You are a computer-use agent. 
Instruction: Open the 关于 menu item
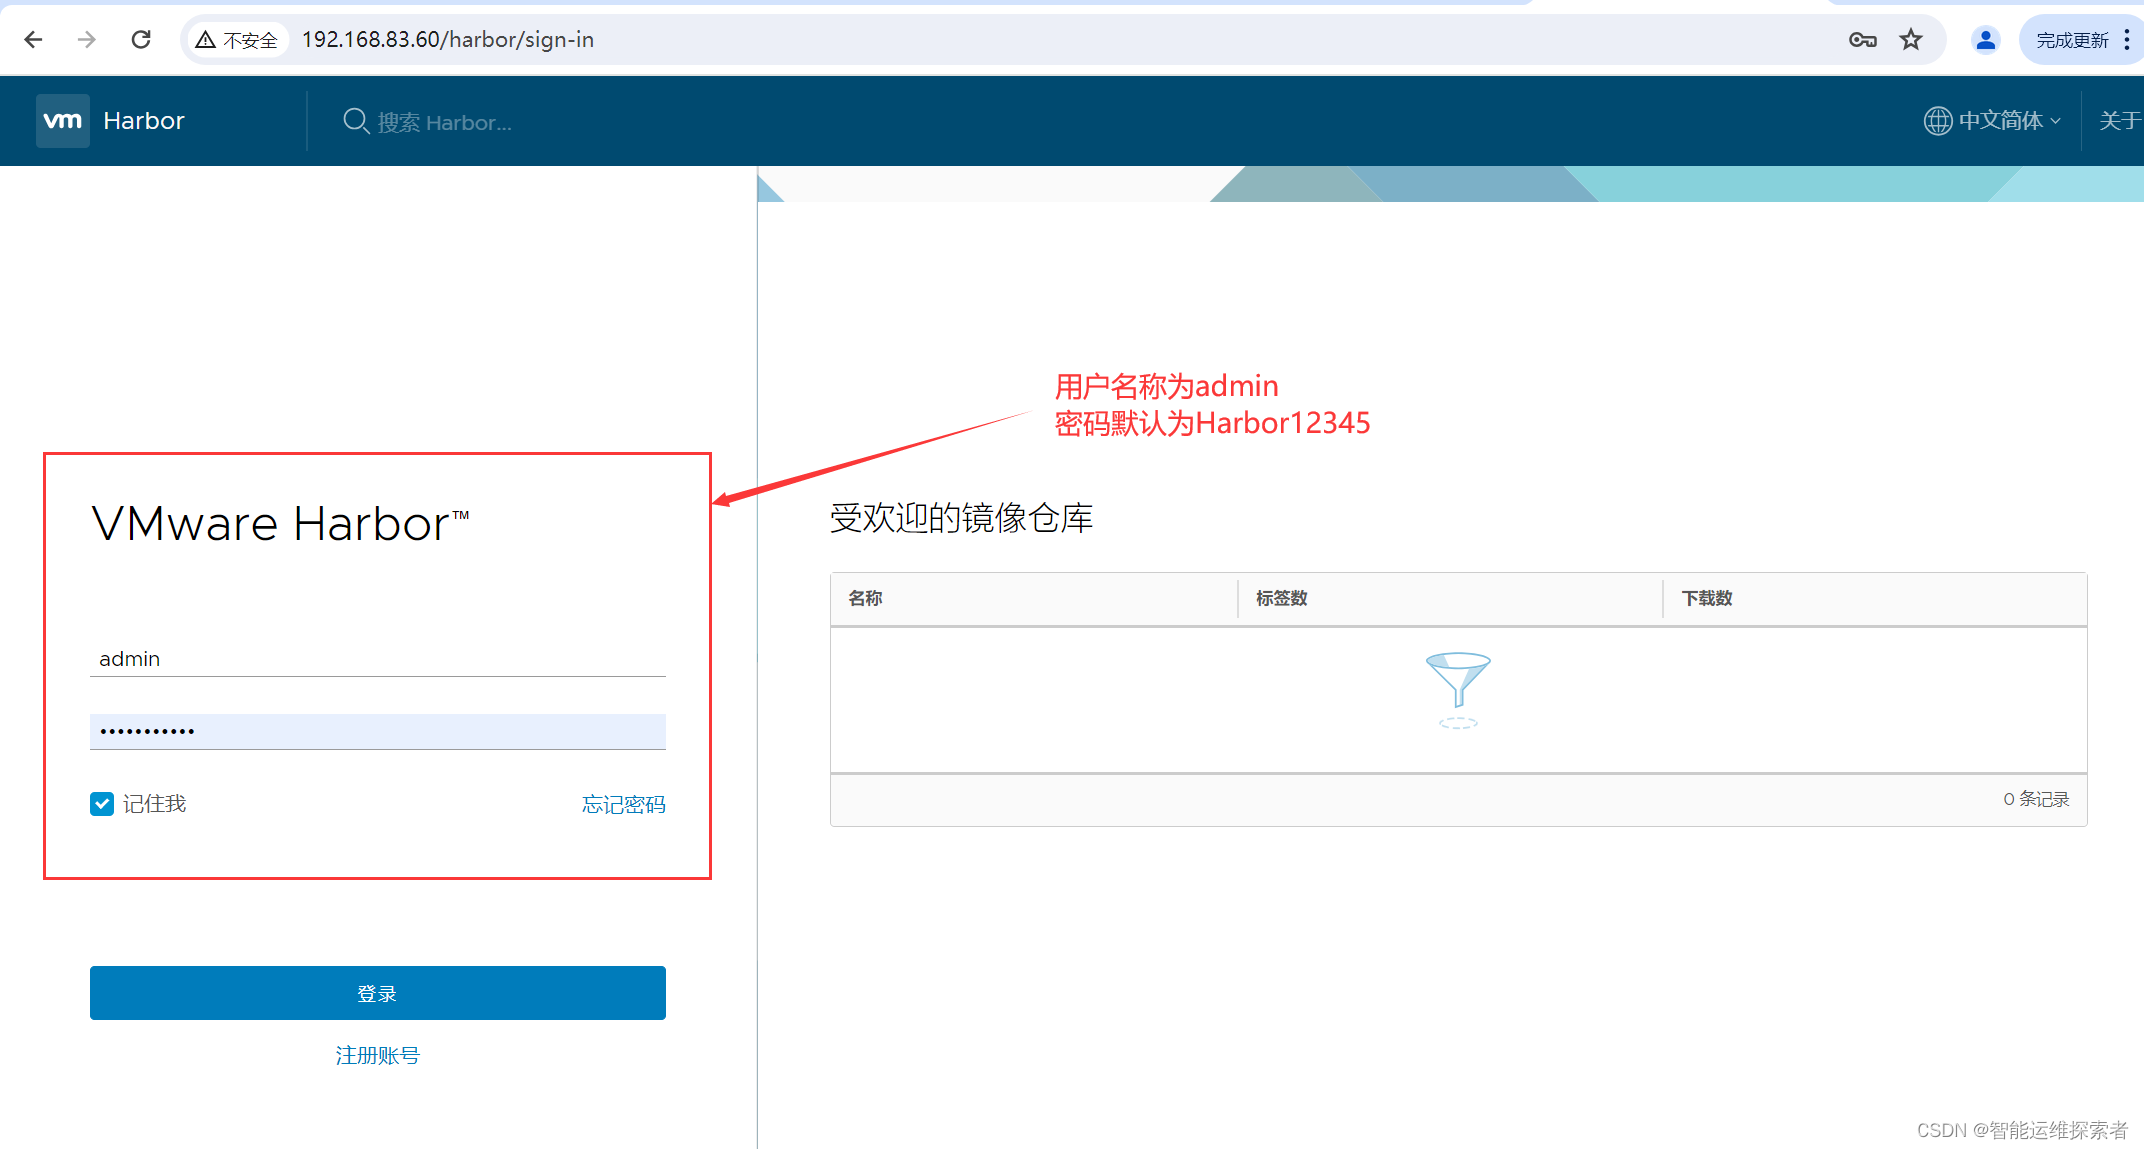(x=2120, y=121)
